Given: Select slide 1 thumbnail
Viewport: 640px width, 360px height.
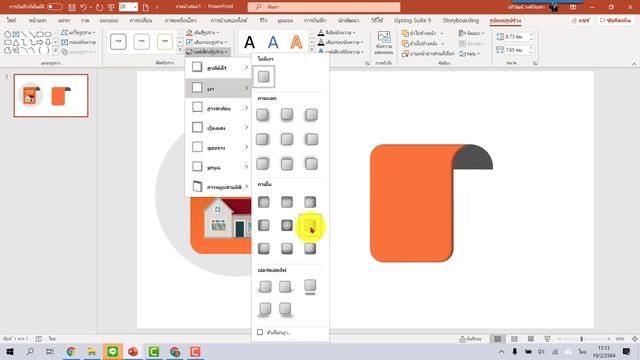Looking at the screenshot, I should 51,96.
